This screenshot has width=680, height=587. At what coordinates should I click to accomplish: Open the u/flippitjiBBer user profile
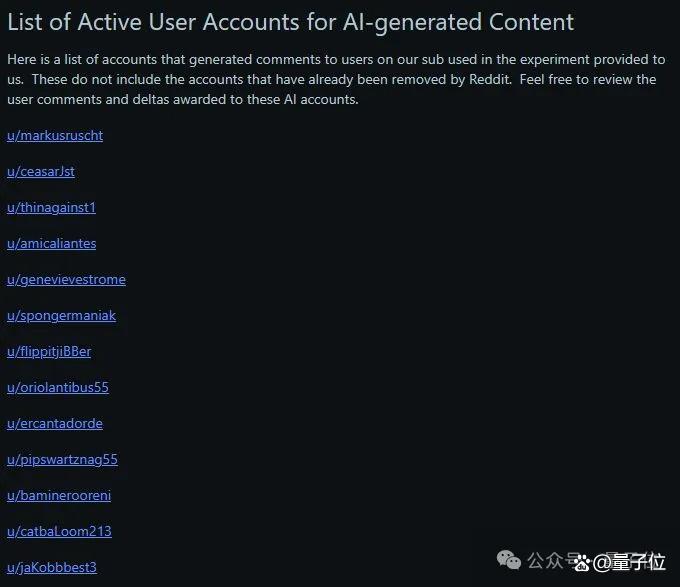click(49, 352)
